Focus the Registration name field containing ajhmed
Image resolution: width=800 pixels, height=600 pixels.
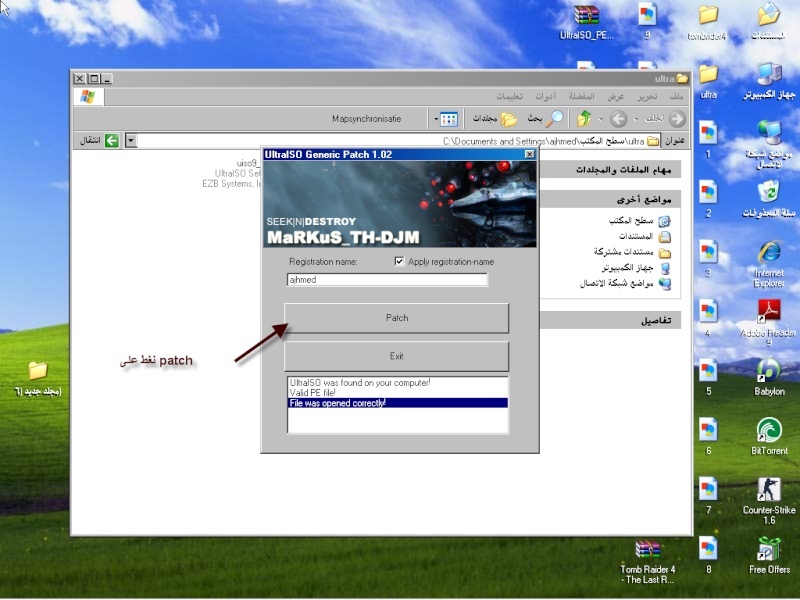tap(387, 280)
